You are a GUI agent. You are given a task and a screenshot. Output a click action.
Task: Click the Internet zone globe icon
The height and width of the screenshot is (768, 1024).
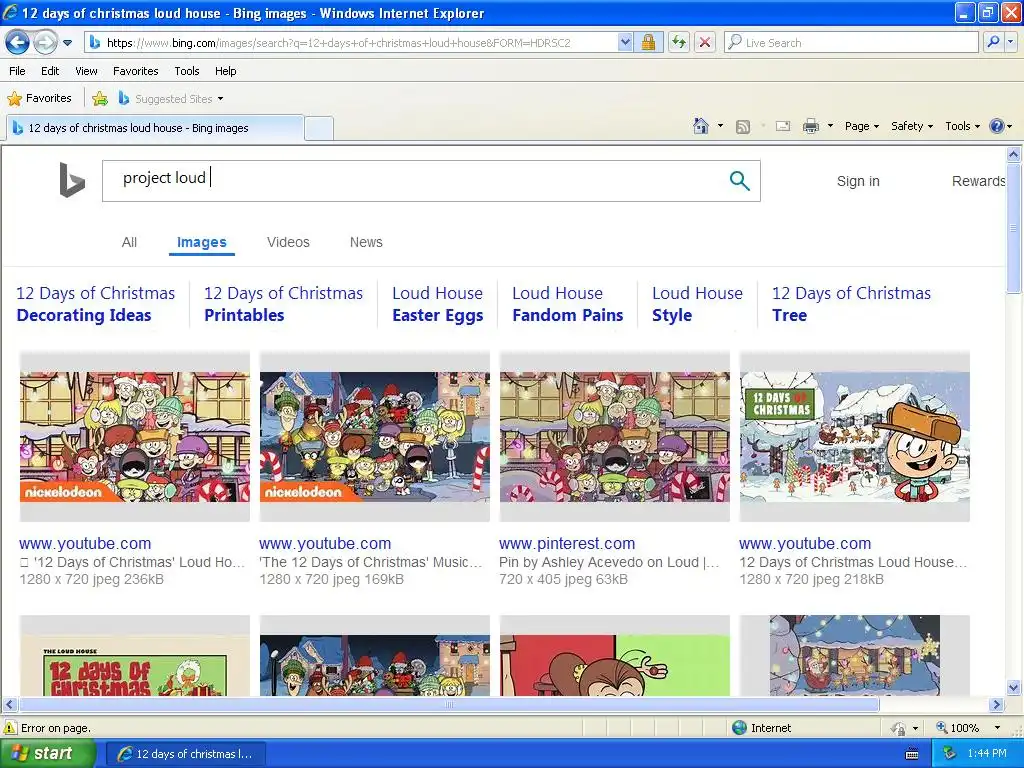tap(739, 728)
